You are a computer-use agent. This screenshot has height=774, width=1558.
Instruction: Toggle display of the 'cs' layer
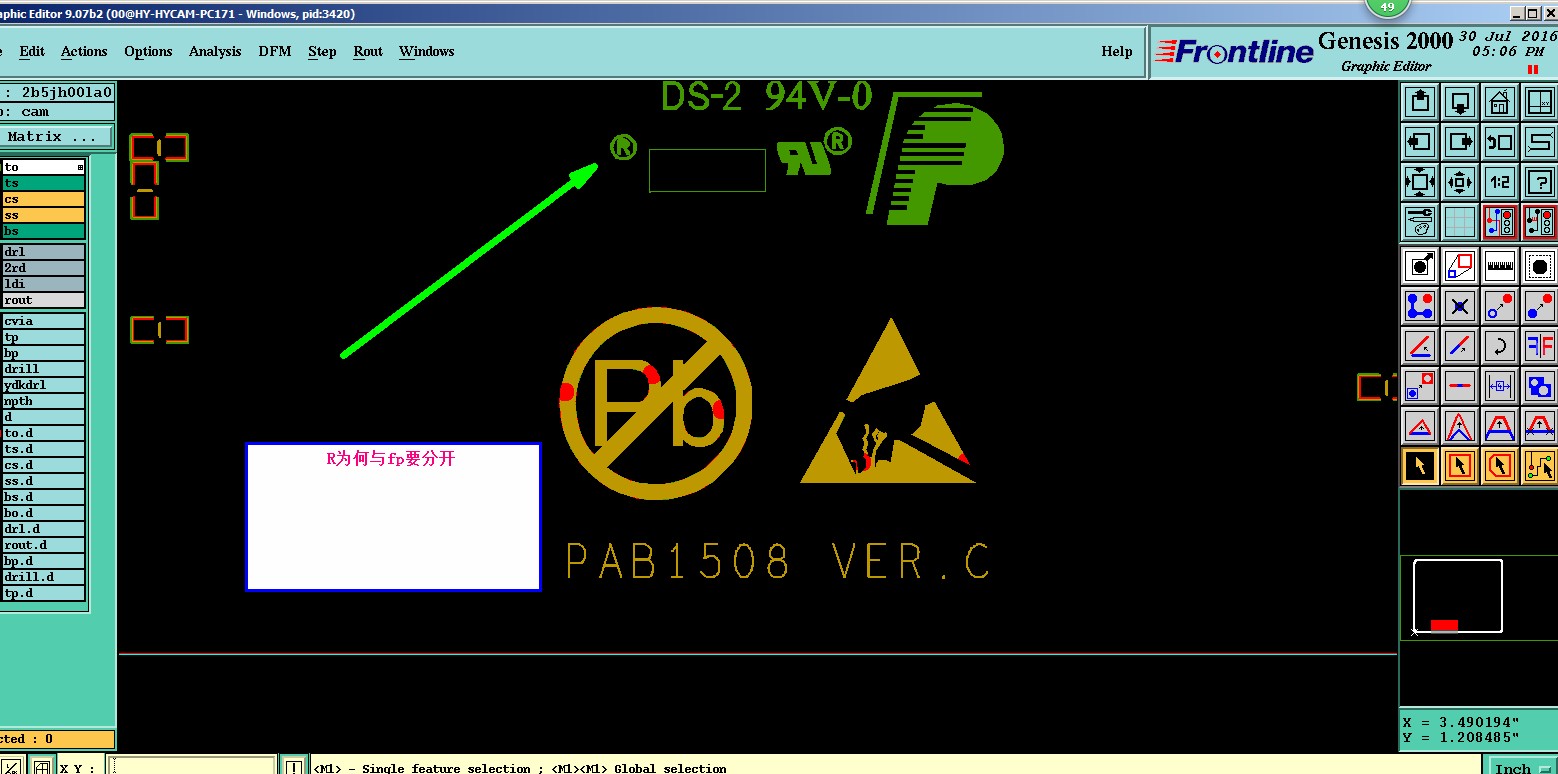pyautogui.click(x=43, y=199)
